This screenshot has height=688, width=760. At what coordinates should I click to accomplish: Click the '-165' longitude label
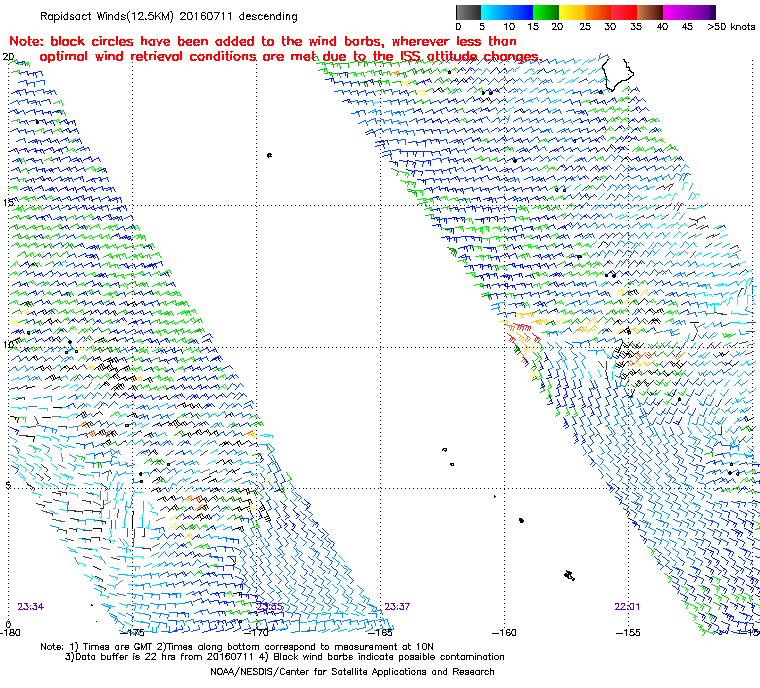pos(381,632)
